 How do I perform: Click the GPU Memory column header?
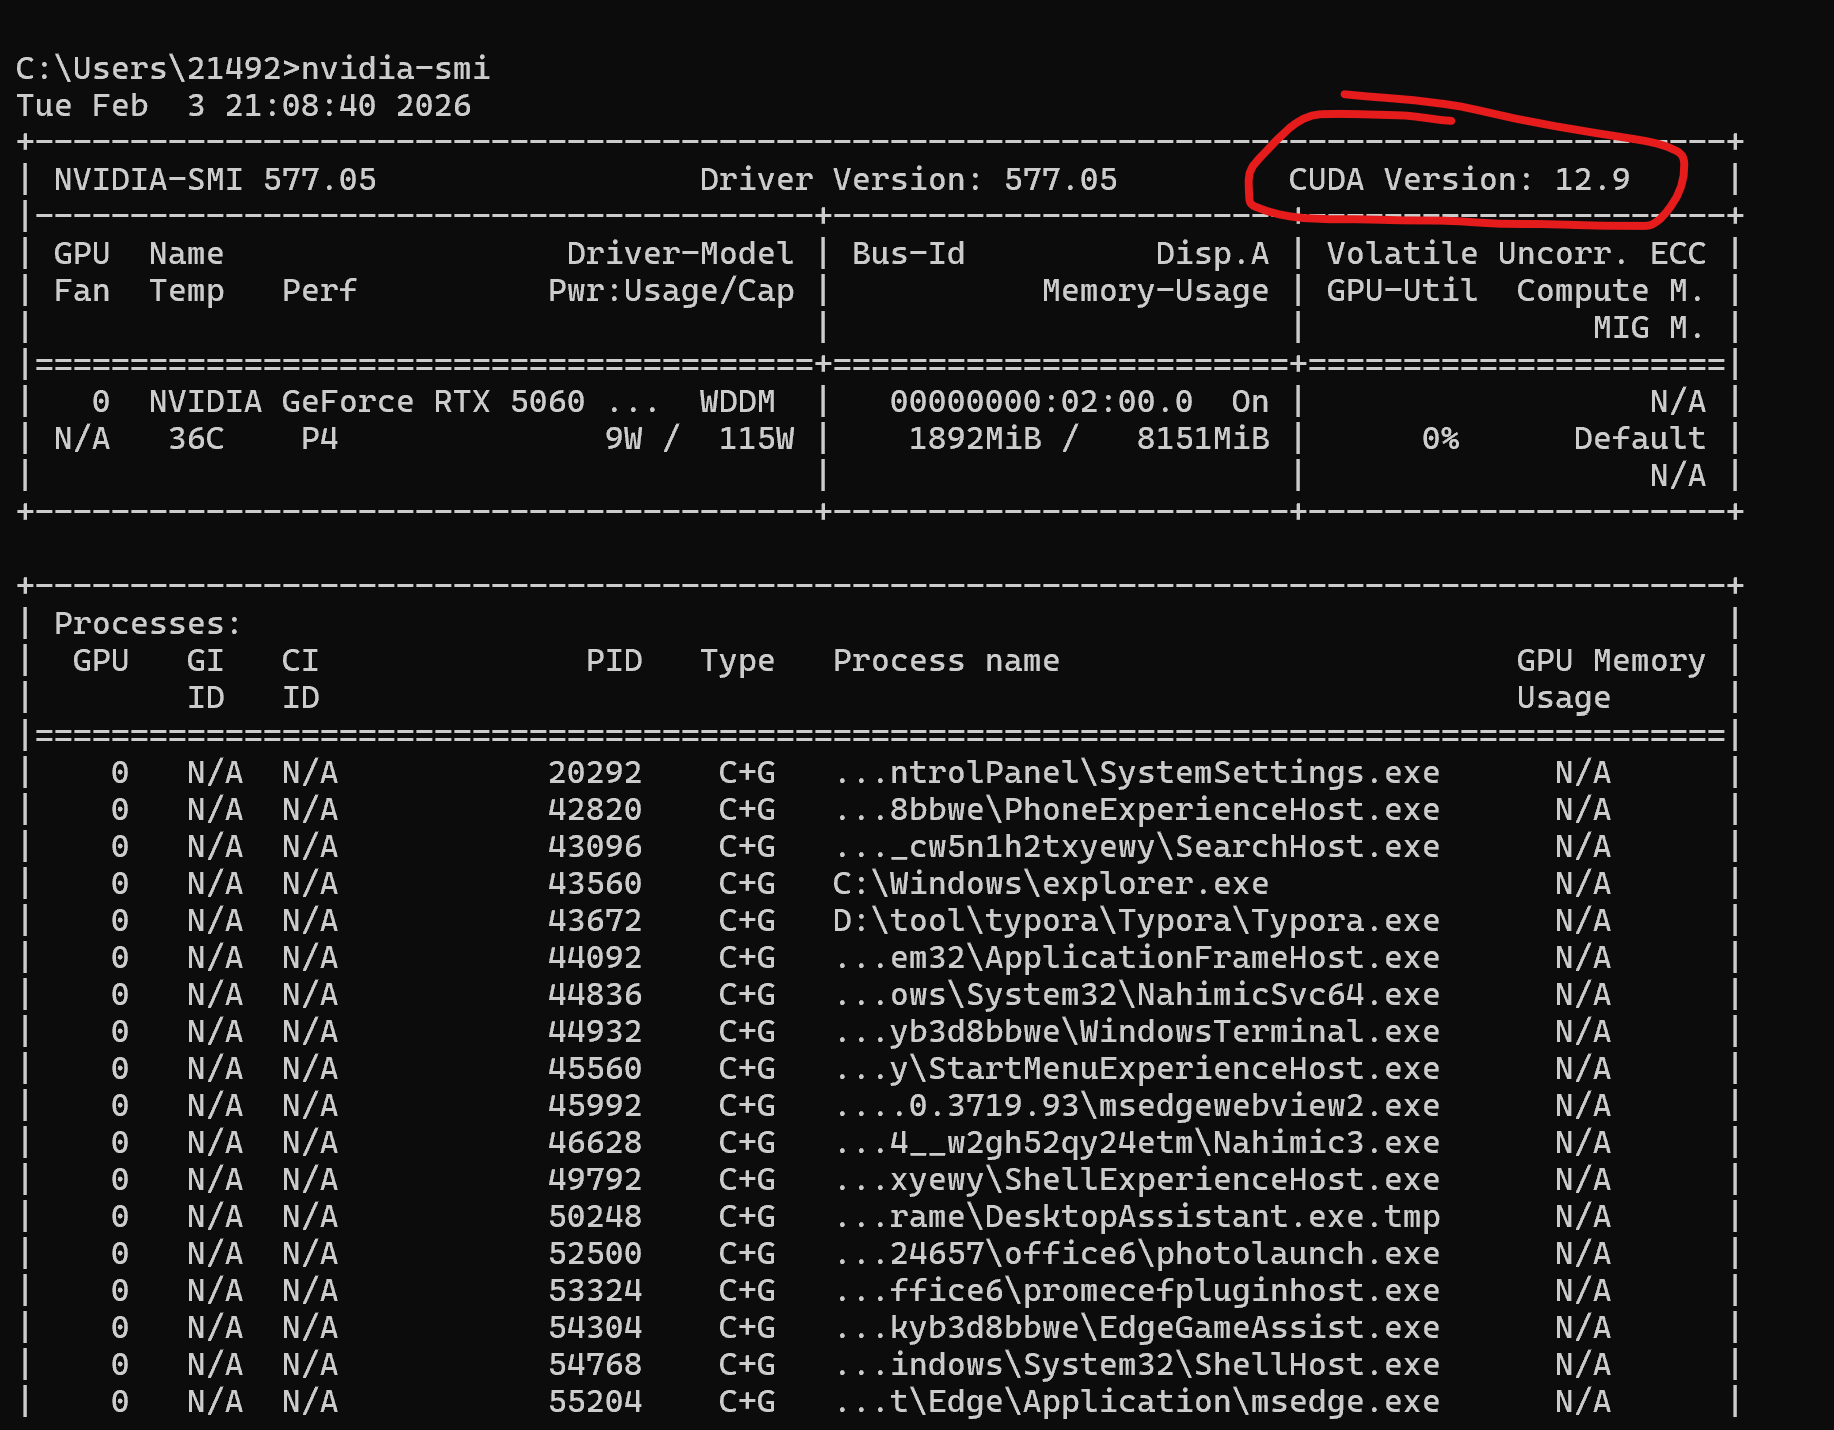[x=1611, y=661]
